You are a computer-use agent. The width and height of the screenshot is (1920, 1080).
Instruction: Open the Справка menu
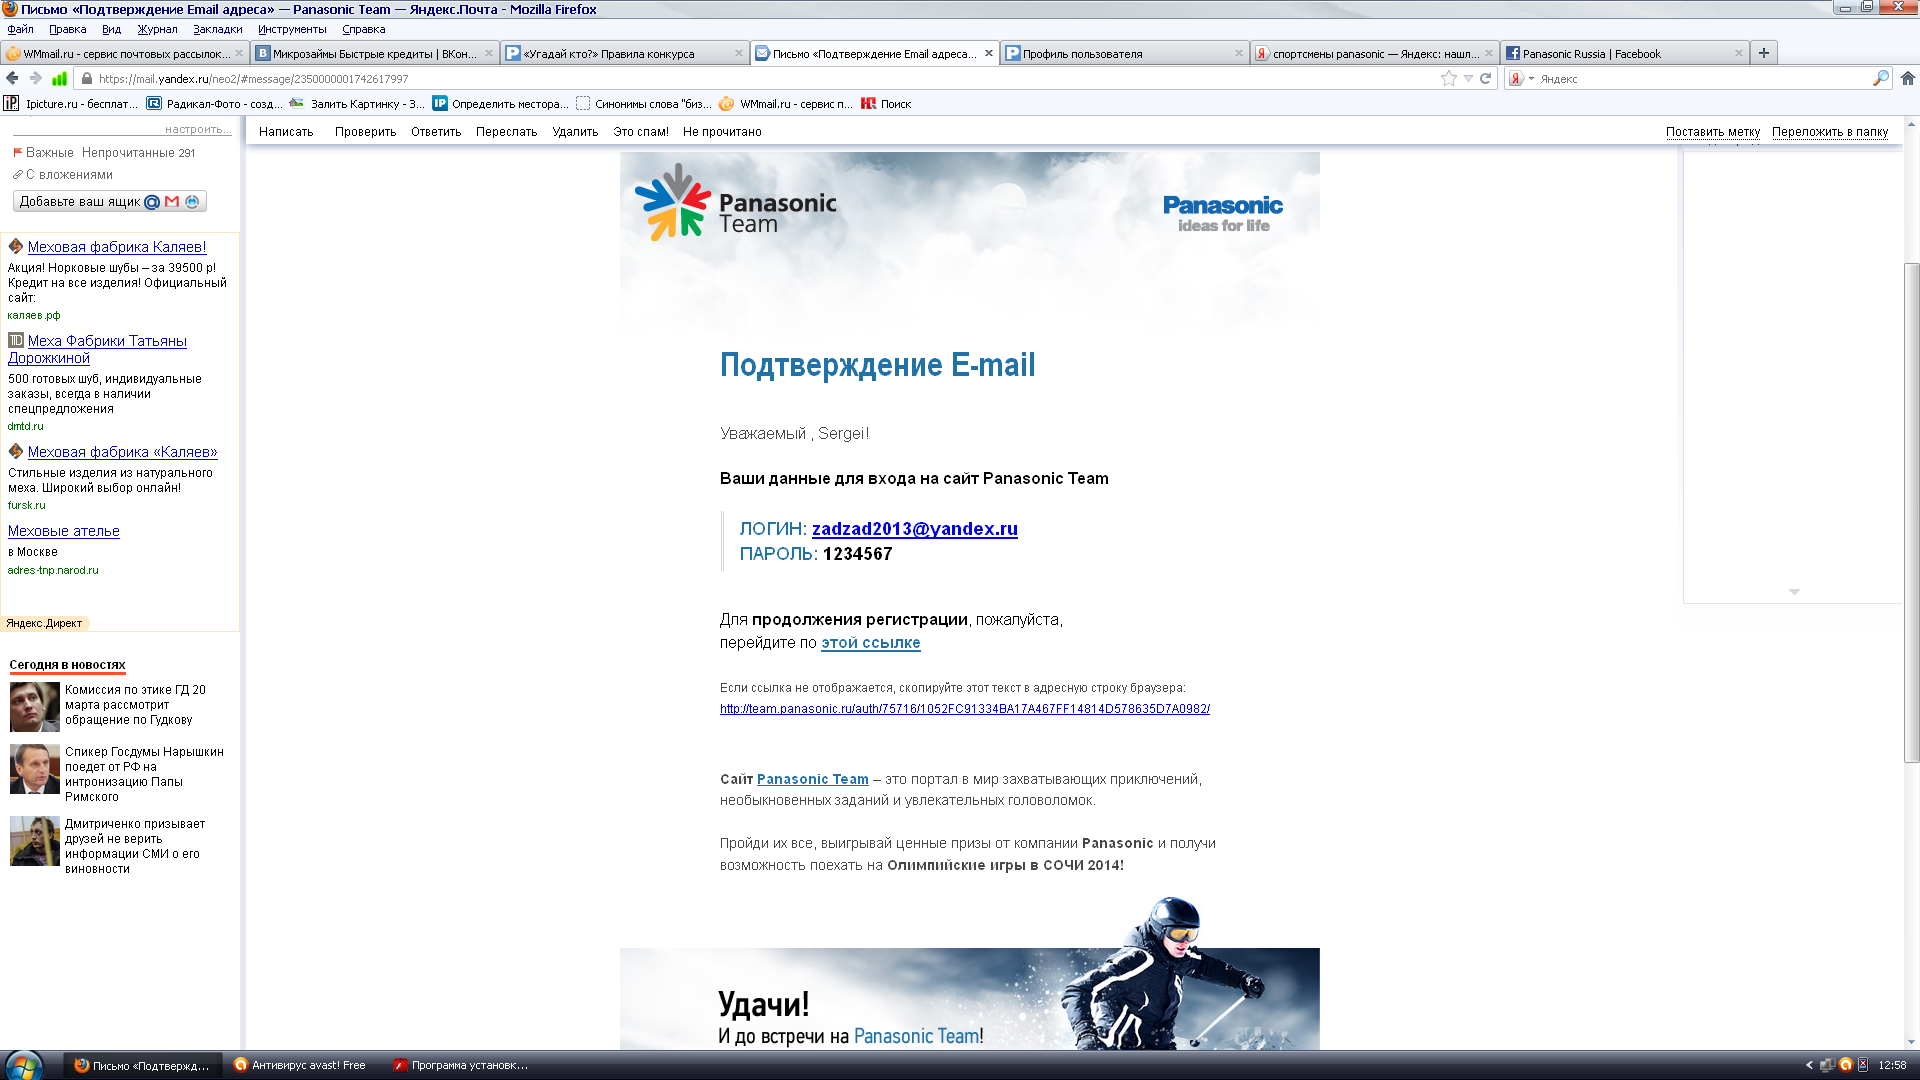[x=364, y=29]
